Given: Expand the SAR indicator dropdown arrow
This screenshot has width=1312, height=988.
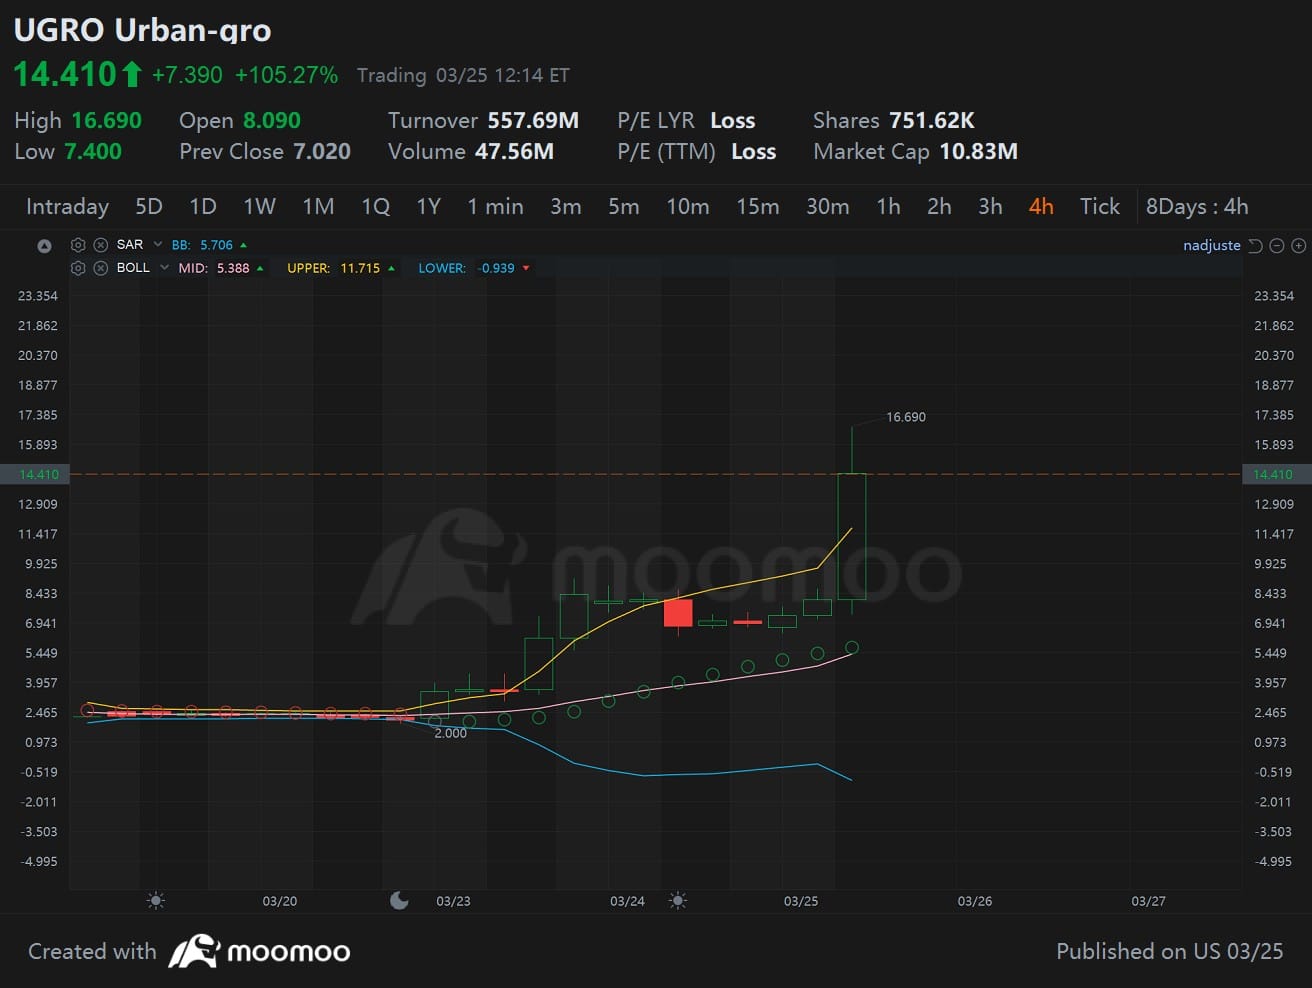Looking at the screenshot, I should (x=158, y=245).
